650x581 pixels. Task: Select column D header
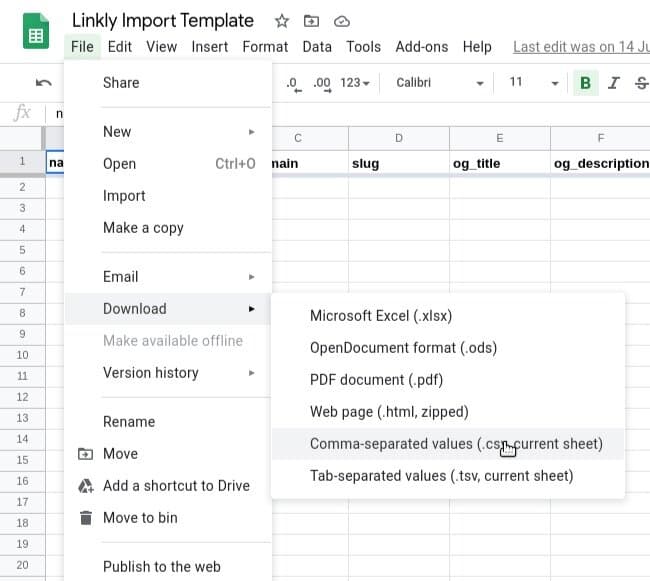[399, 138]
